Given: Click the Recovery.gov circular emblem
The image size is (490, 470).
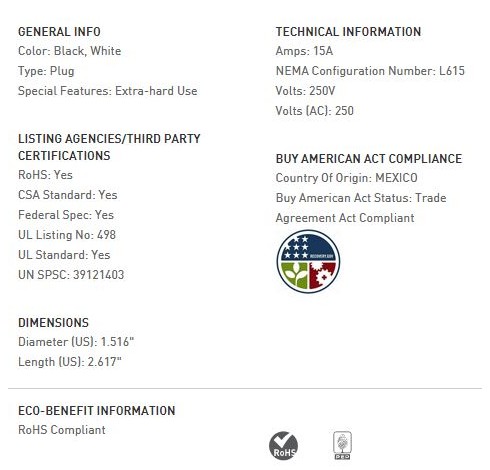Looking at the screenshot, I should [308, 262].
